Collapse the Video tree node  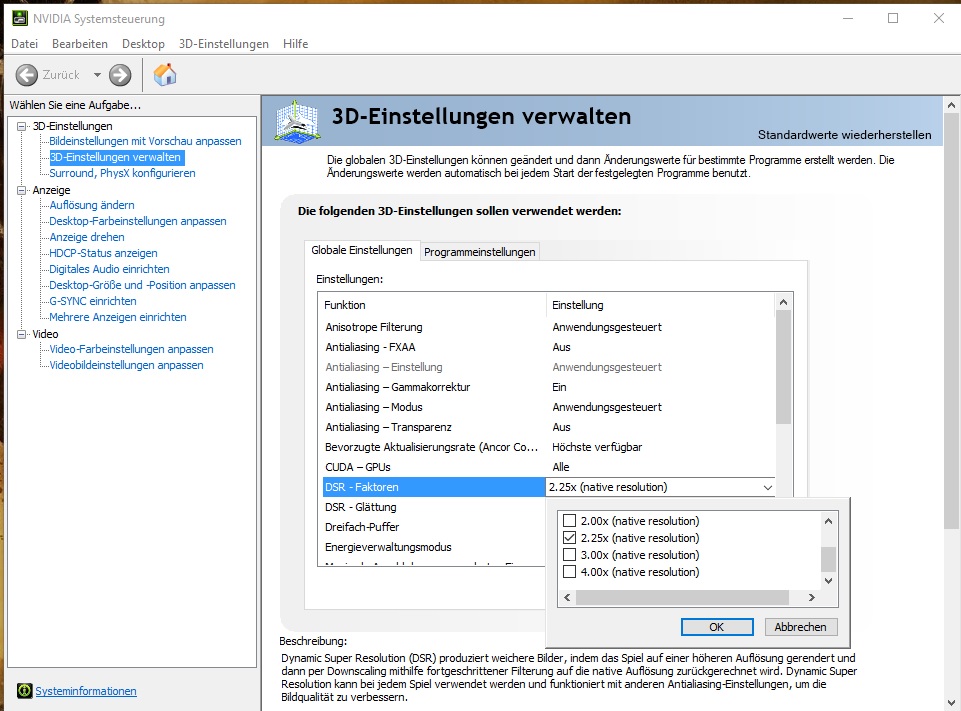(22, 334)
